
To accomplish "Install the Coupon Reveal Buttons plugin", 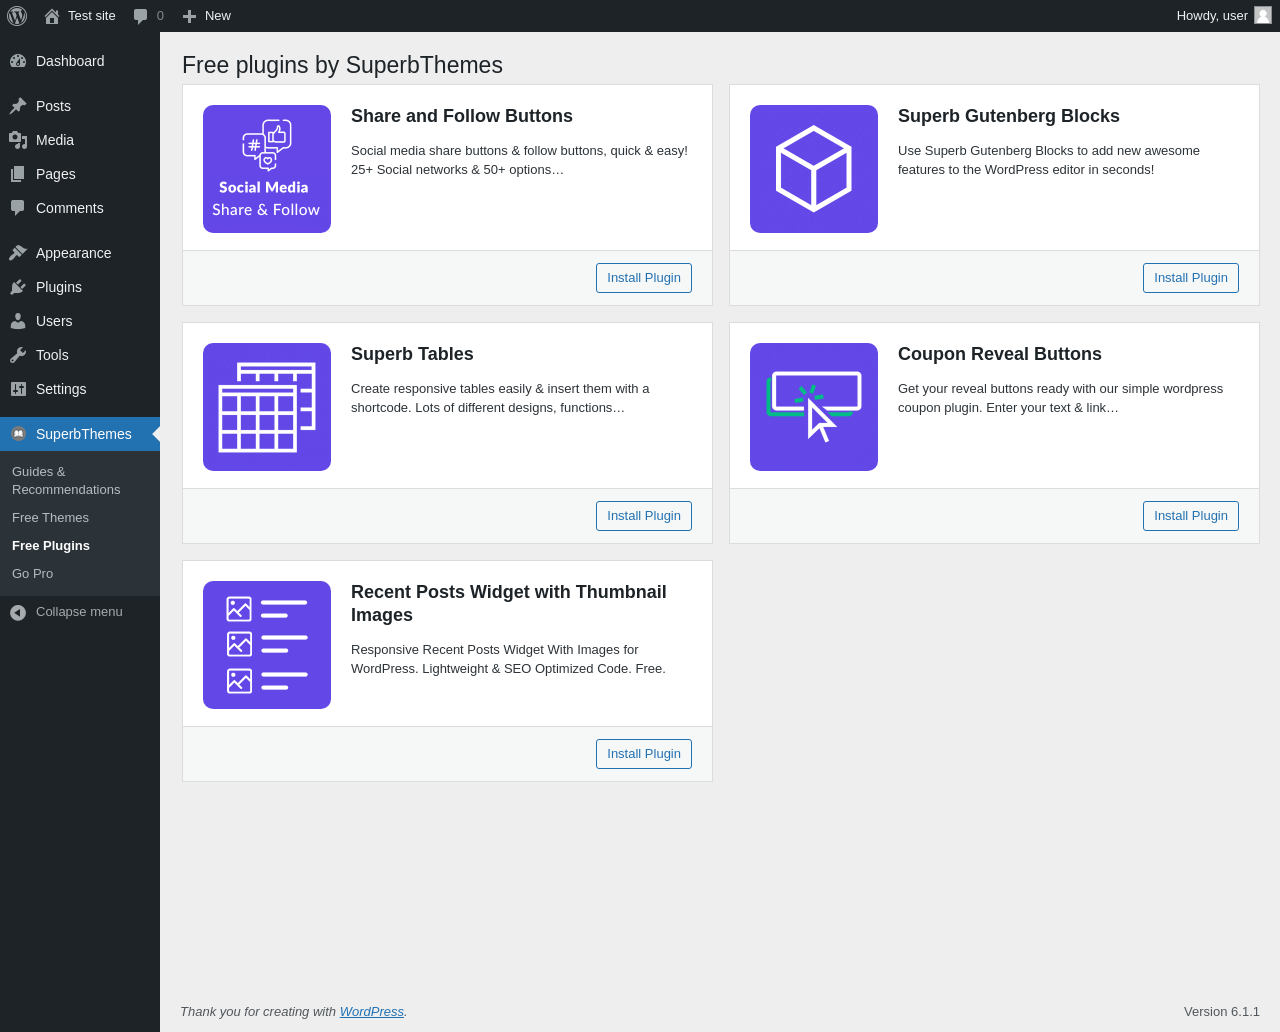I will 1191,516.
